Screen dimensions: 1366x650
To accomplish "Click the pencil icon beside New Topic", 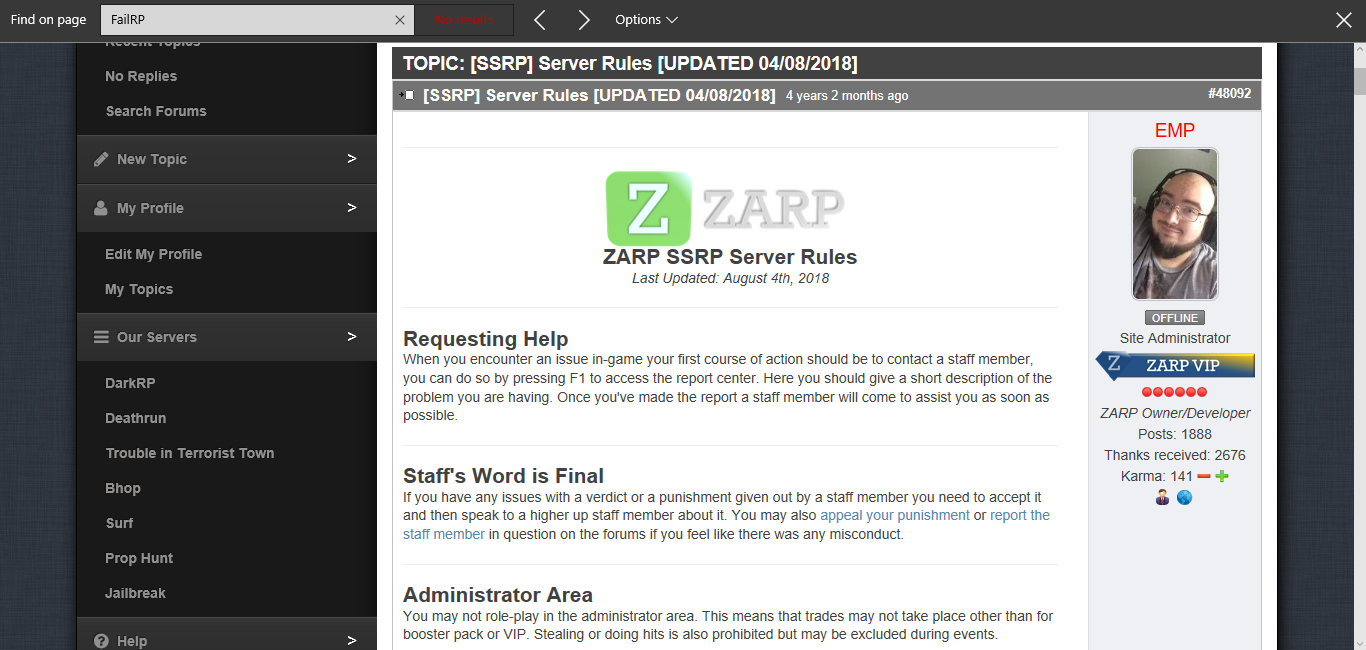I will (x=101, y=159).
